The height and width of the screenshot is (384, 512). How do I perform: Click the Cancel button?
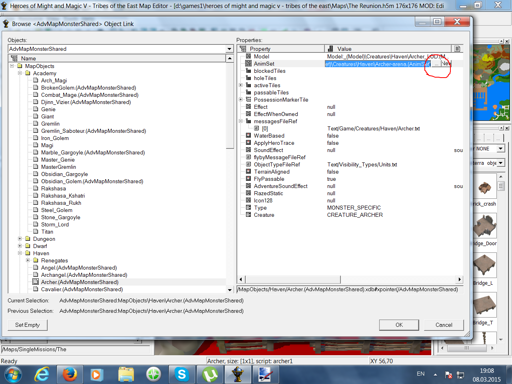click(x=444, y=325)
